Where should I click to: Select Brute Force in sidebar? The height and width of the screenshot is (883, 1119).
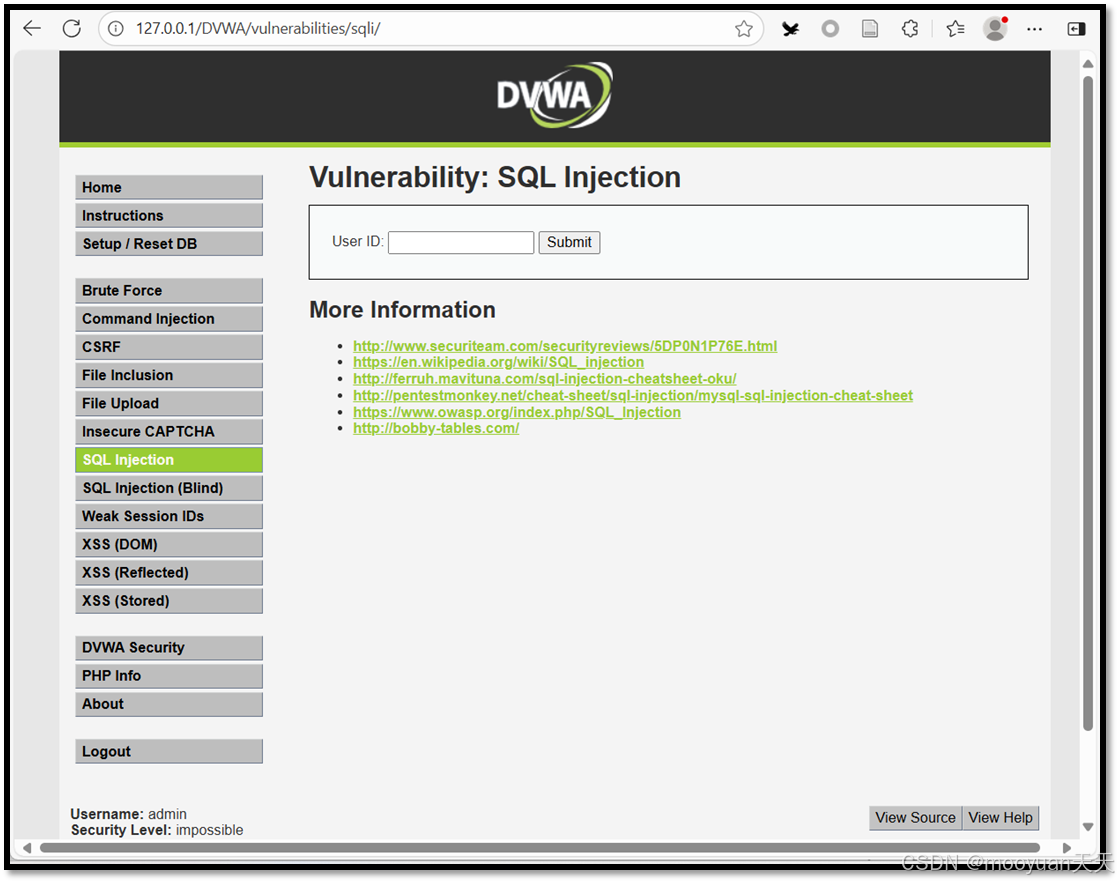click(x=169, y=291)
